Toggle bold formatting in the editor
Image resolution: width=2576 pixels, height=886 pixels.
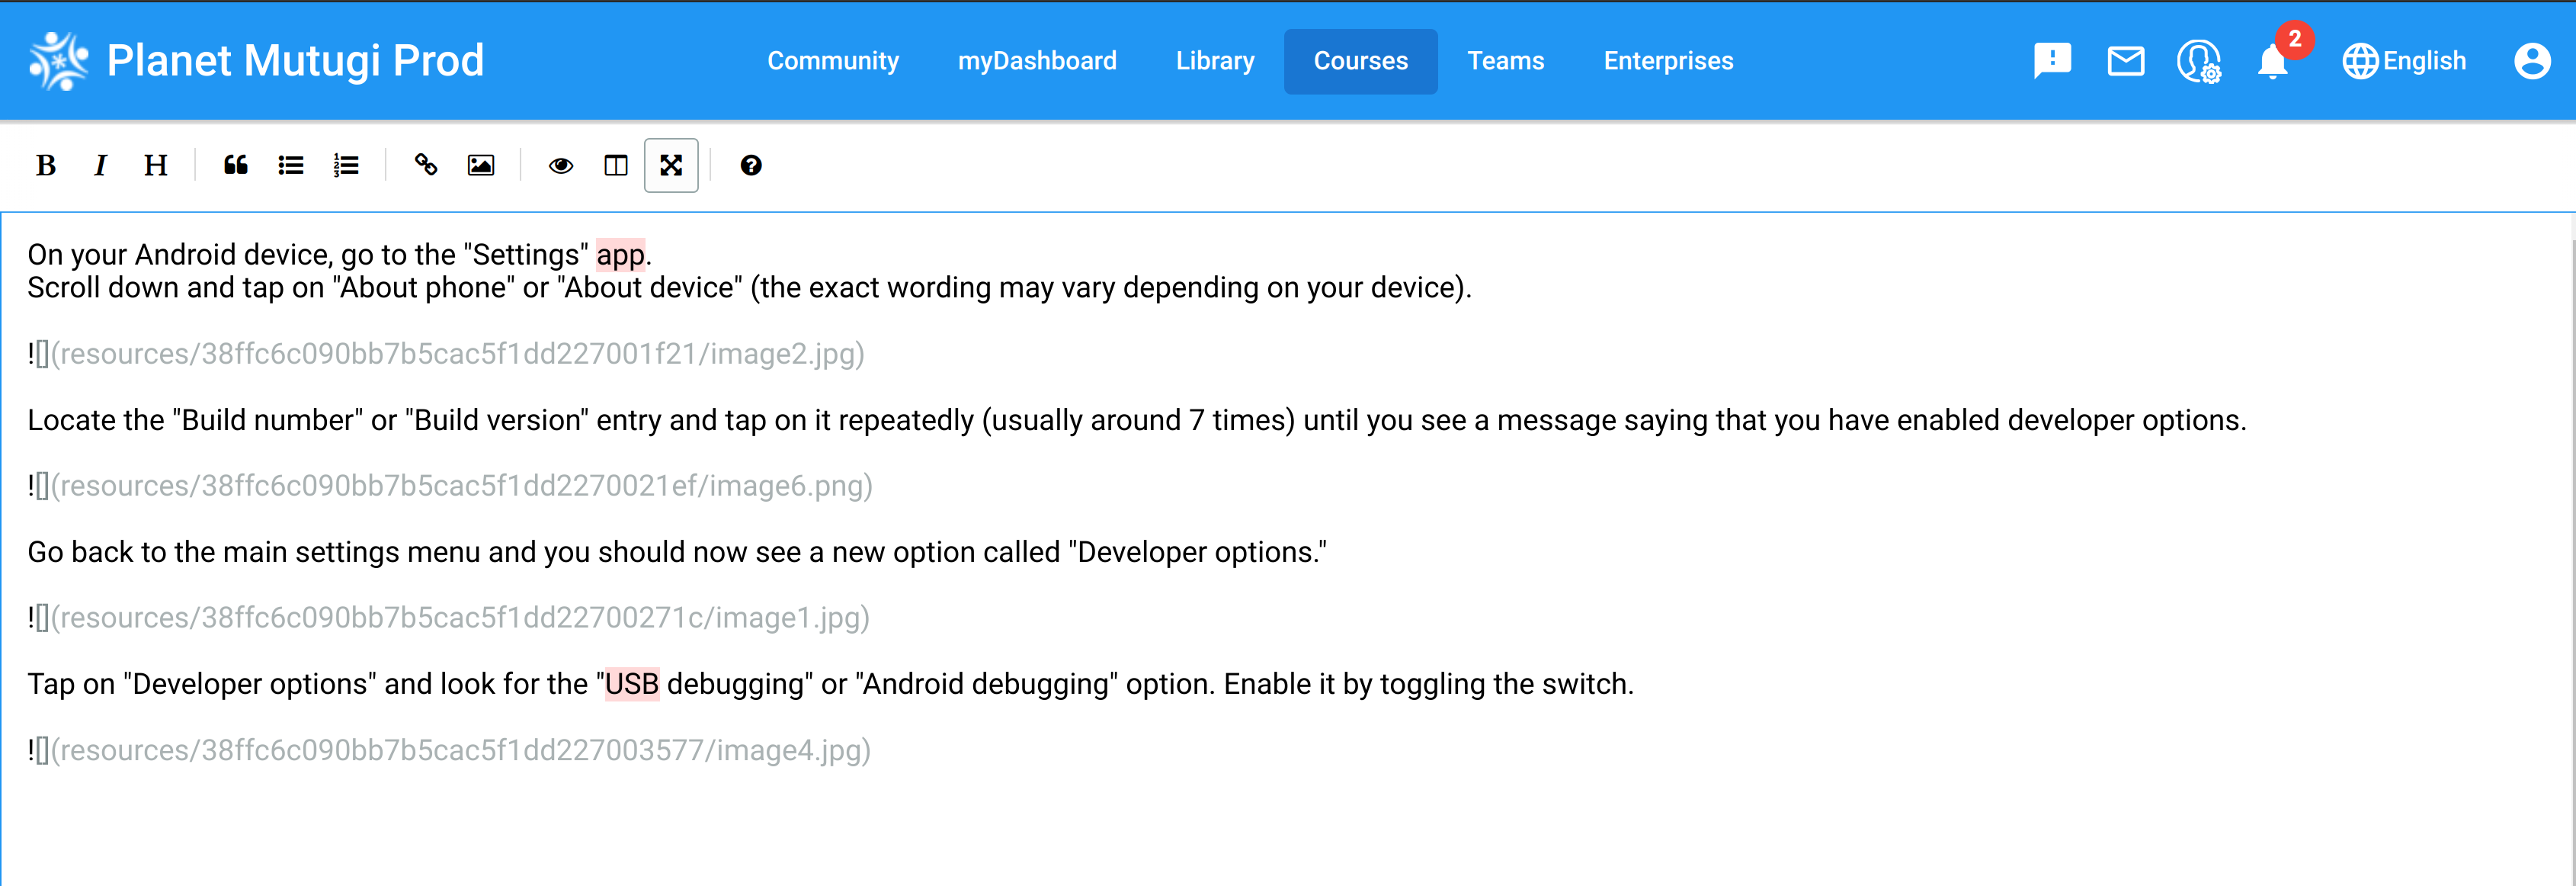click(46, 165)
